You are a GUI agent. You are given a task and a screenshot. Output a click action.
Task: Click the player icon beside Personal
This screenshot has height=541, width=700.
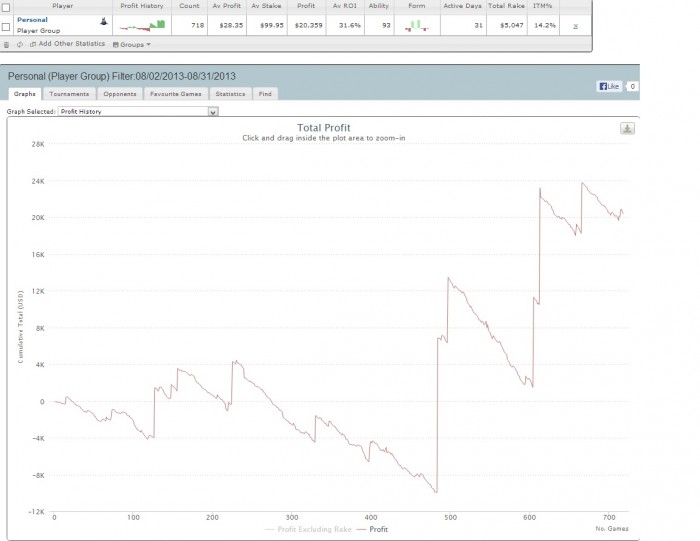pyautogui.click(x=104, y=21)
